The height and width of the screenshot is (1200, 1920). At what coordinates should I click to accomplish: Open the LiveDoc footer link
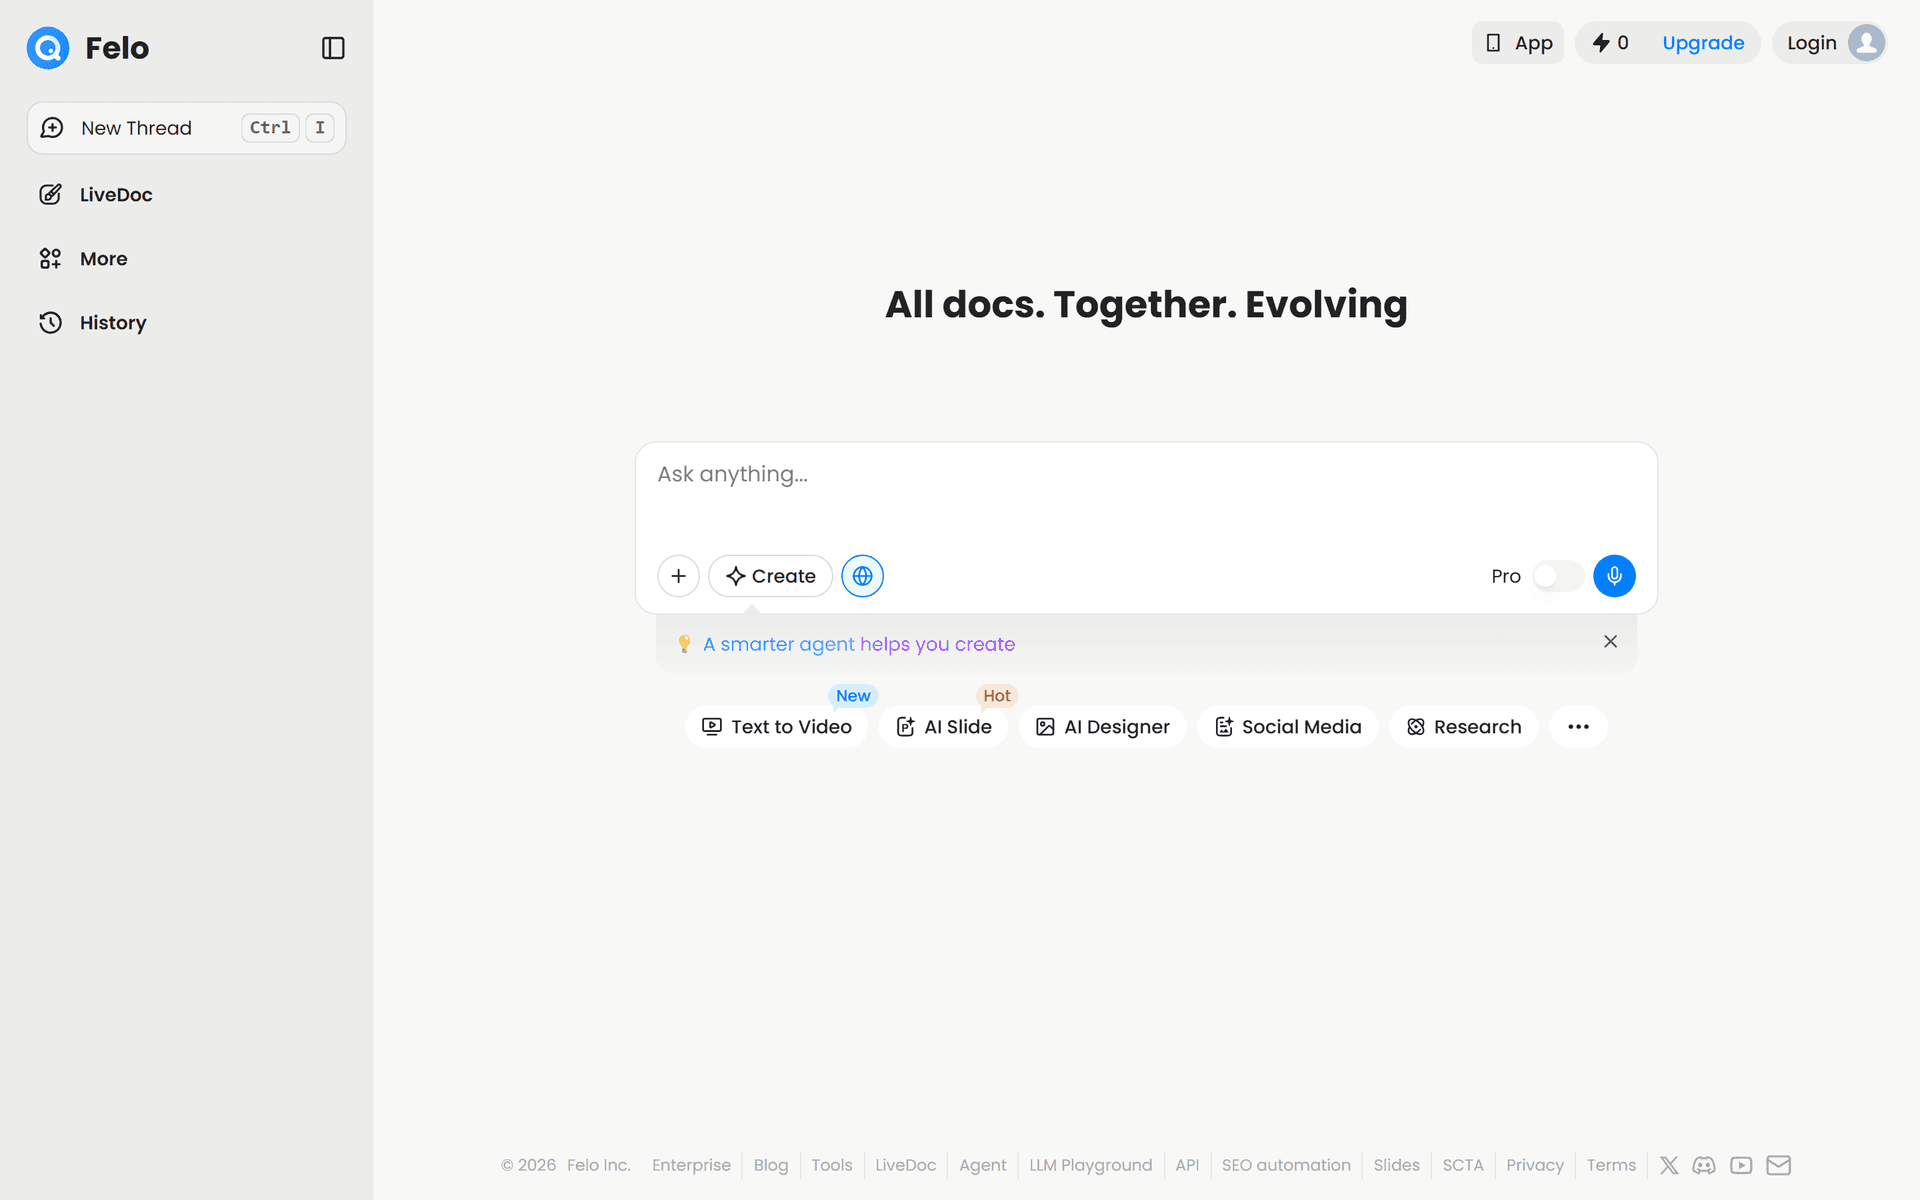tap(905, 1165)
